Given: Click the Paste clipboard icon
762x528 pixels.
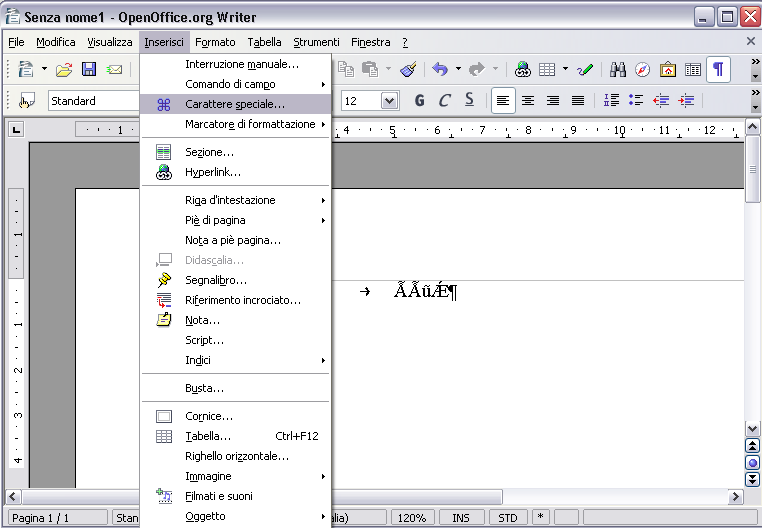Looking at the screenshot, I should tap(370, 70).
